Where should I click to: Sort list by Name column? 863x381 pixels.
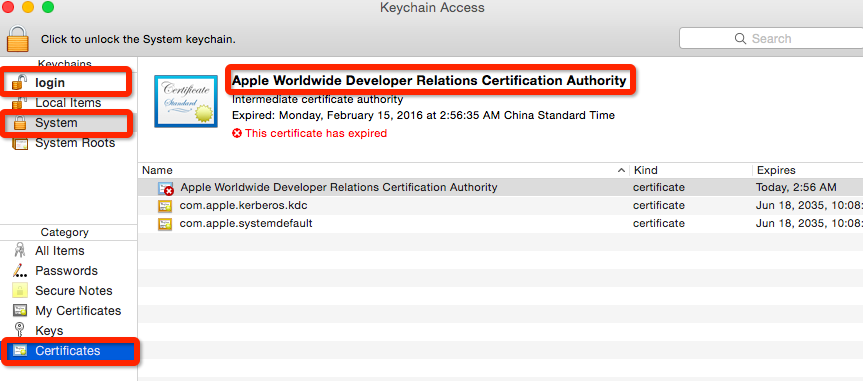(x=384, y=170)
